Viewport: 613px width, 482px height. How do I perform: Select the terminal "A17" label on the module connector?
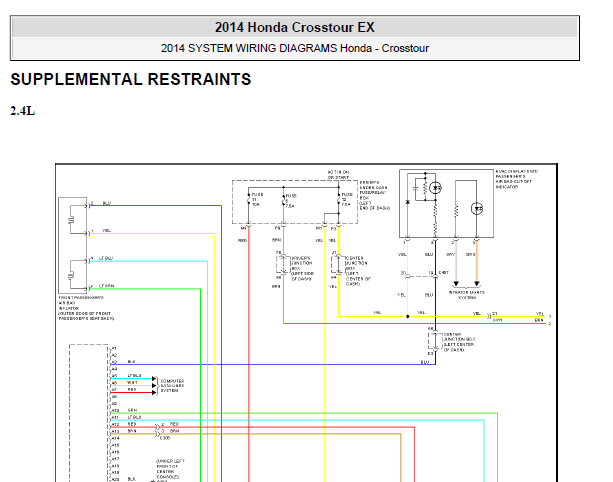tap(115, 459)
